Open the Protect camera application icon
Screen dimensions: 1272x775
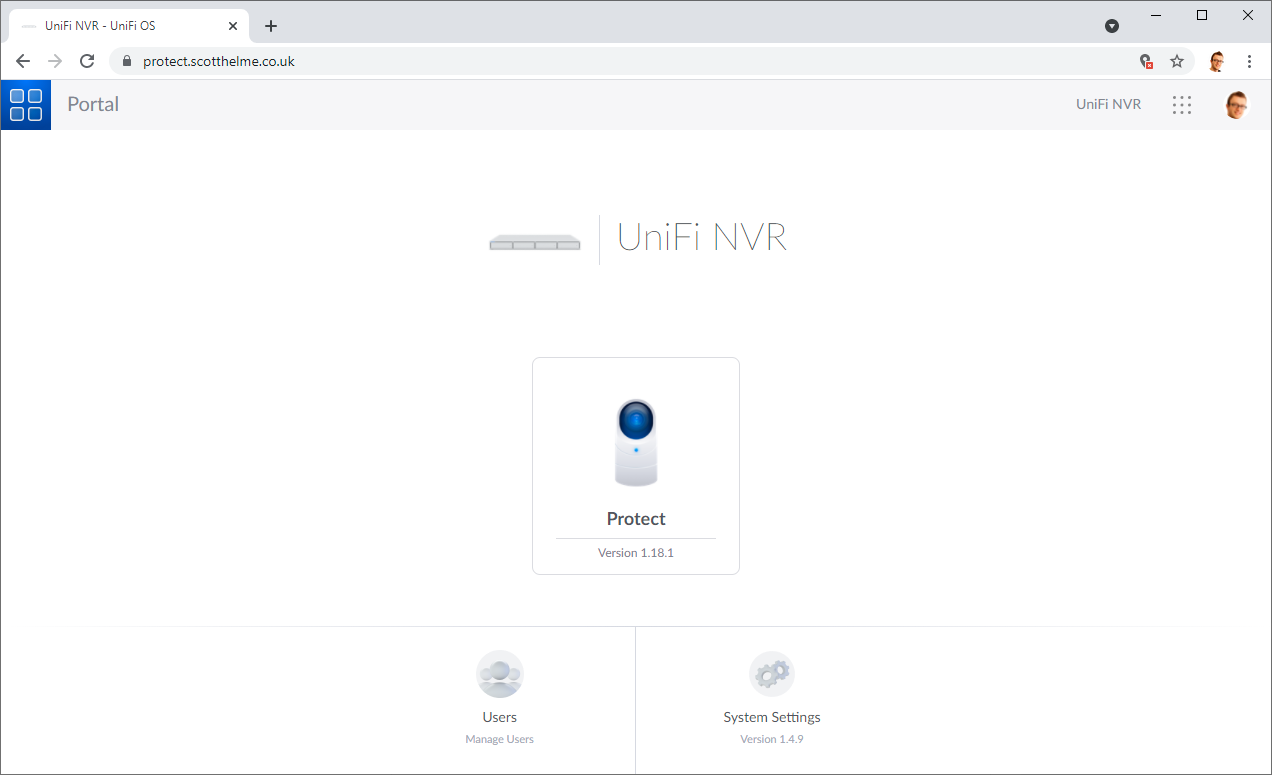click(x=636, y=443)
